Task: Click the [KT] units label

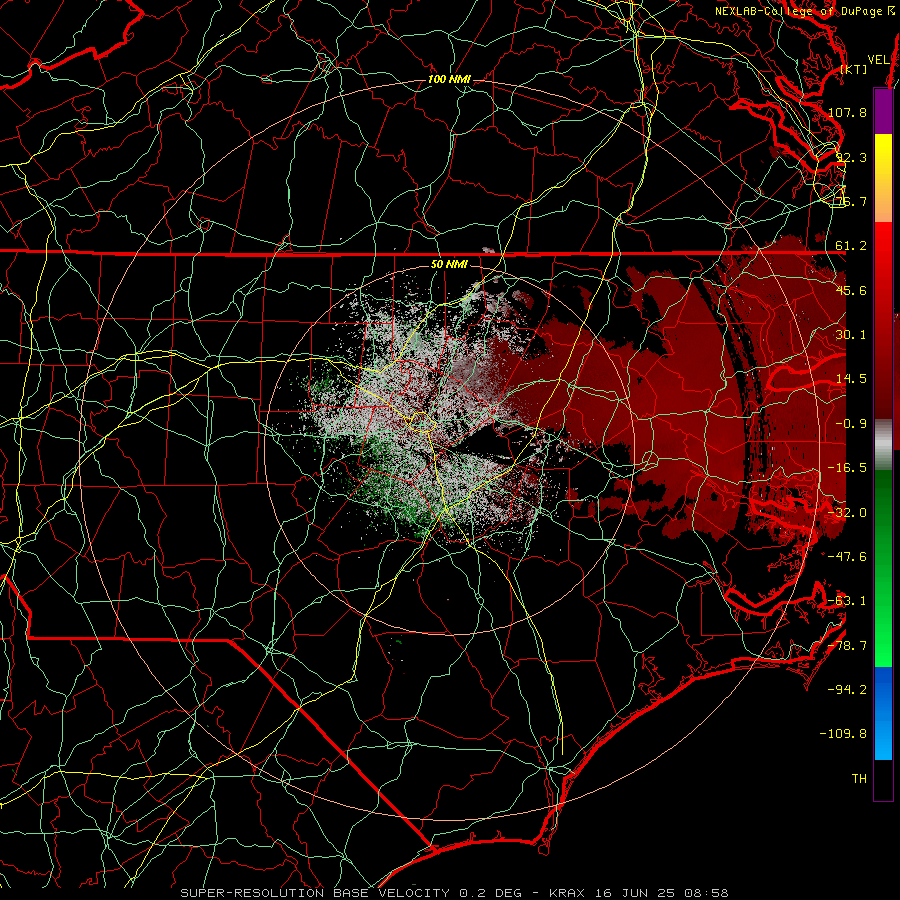Action: click(854, 69)
